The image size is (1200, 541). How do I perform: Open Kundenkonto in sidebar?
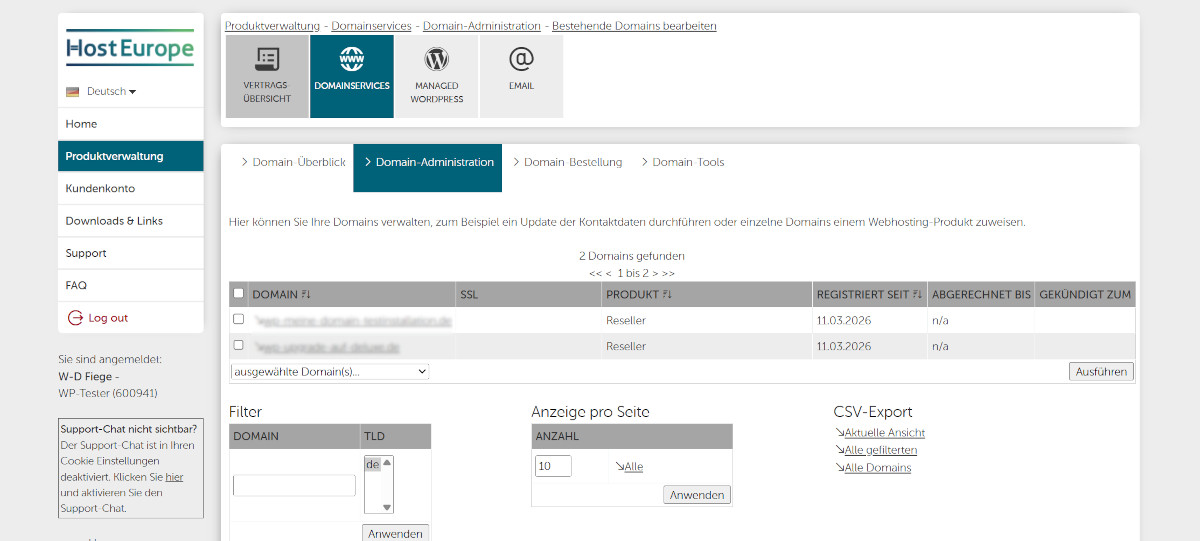pos(131,189)
